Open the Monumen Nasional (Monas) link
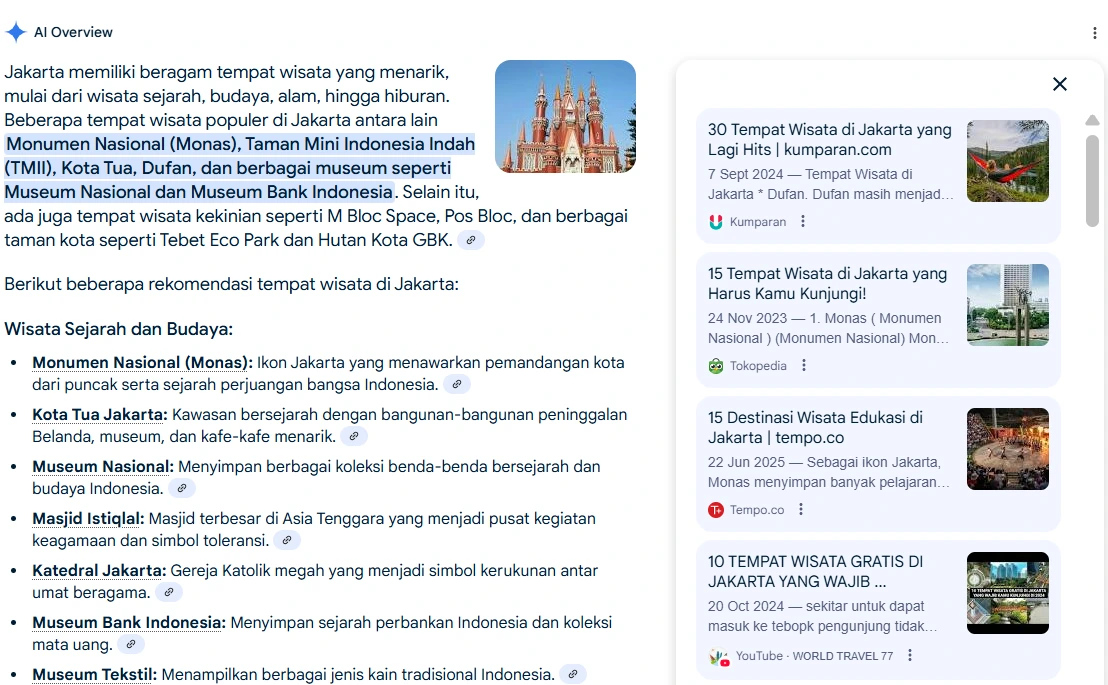Viewport: 1108px width, 685px height. 142,363
